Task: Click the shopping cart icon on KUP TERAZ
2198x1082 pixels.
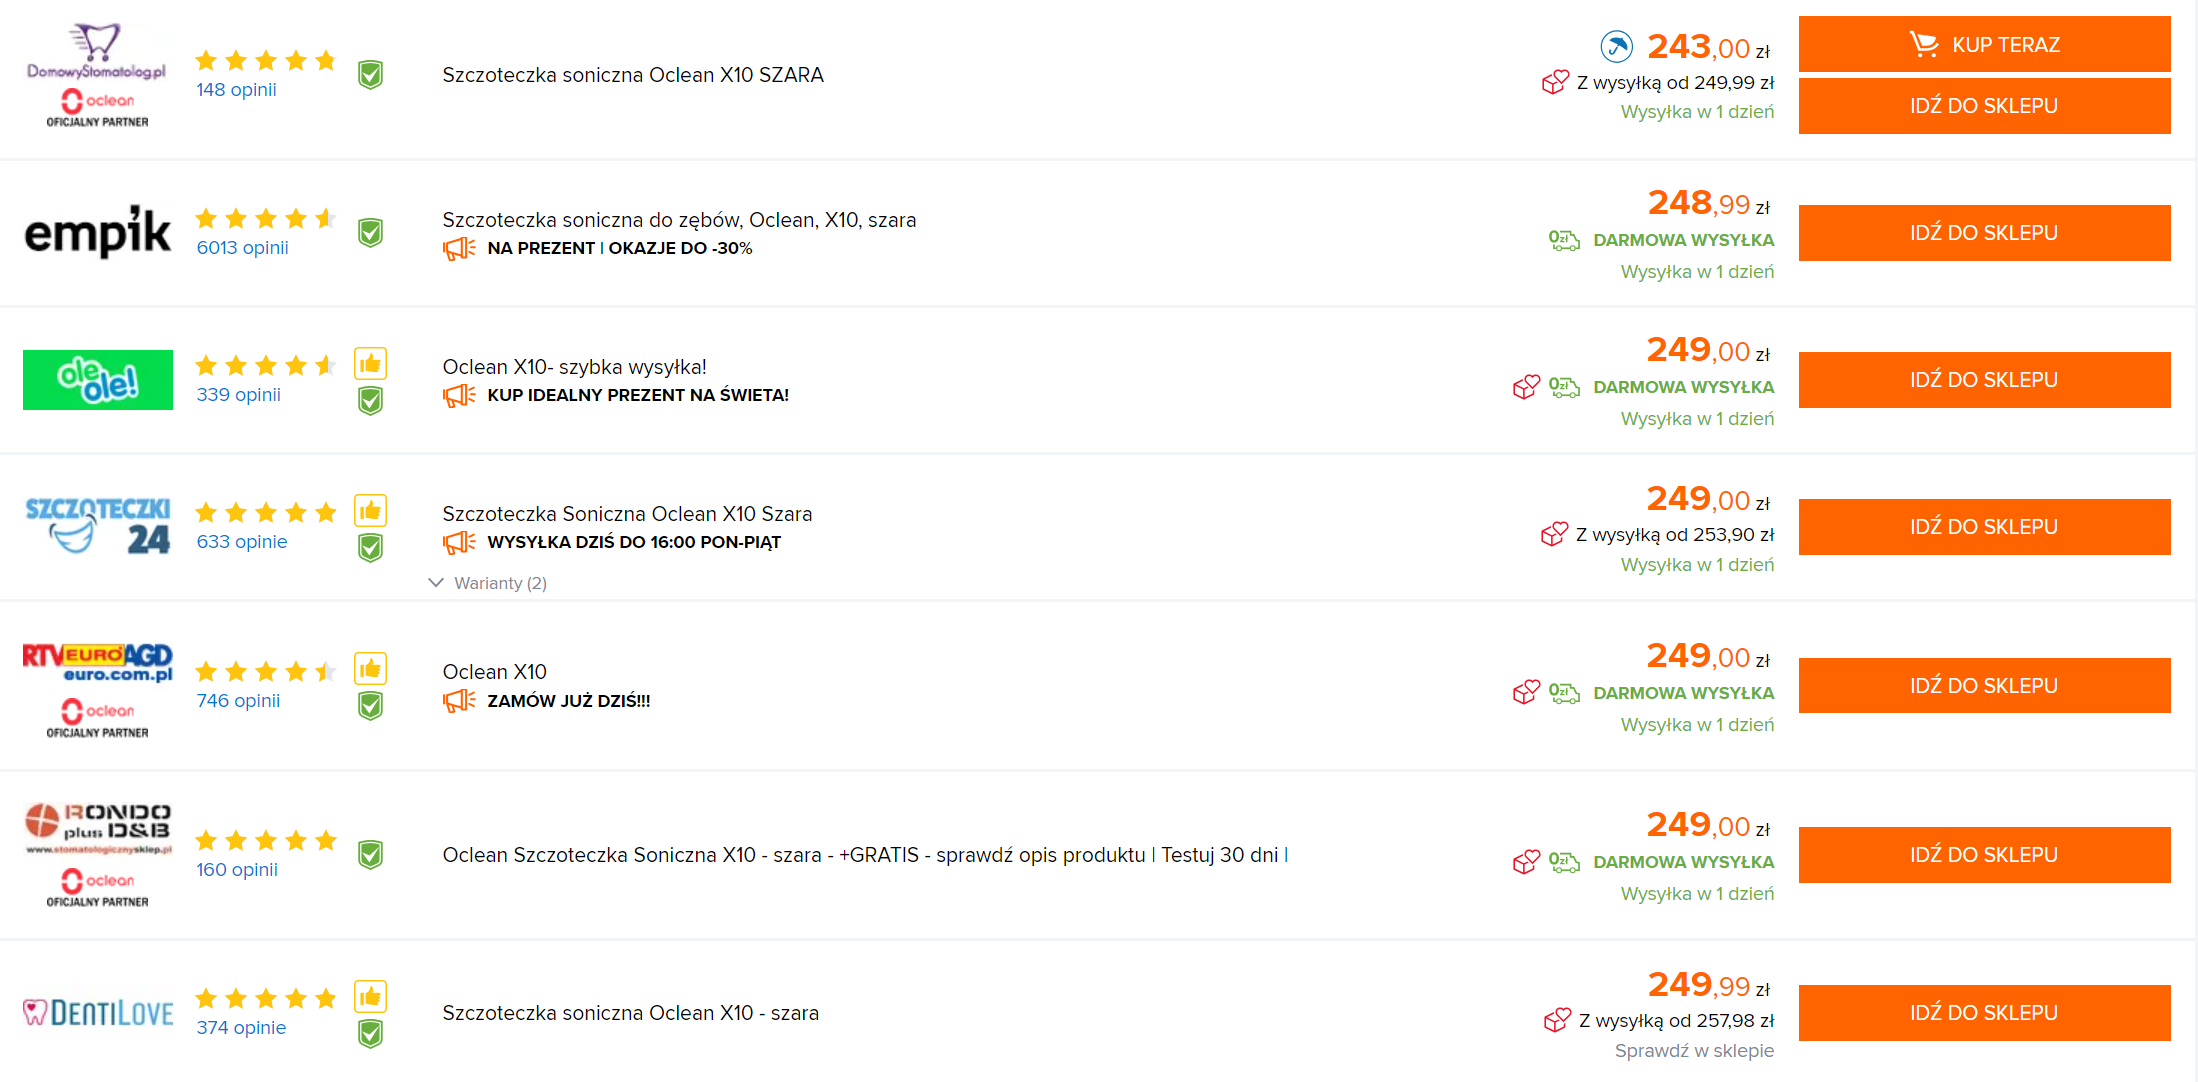Action: click(x=1924, y=44)
